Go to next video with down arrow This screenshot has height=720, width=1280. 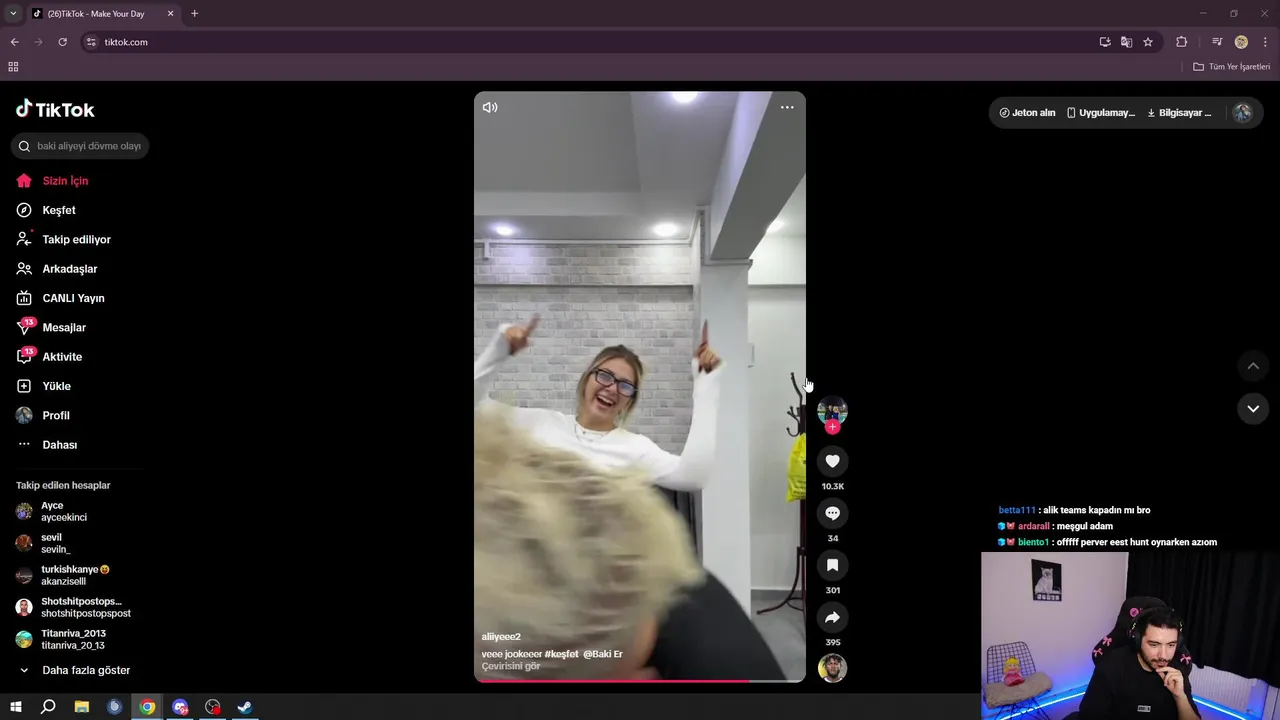tap(1253, 409)
